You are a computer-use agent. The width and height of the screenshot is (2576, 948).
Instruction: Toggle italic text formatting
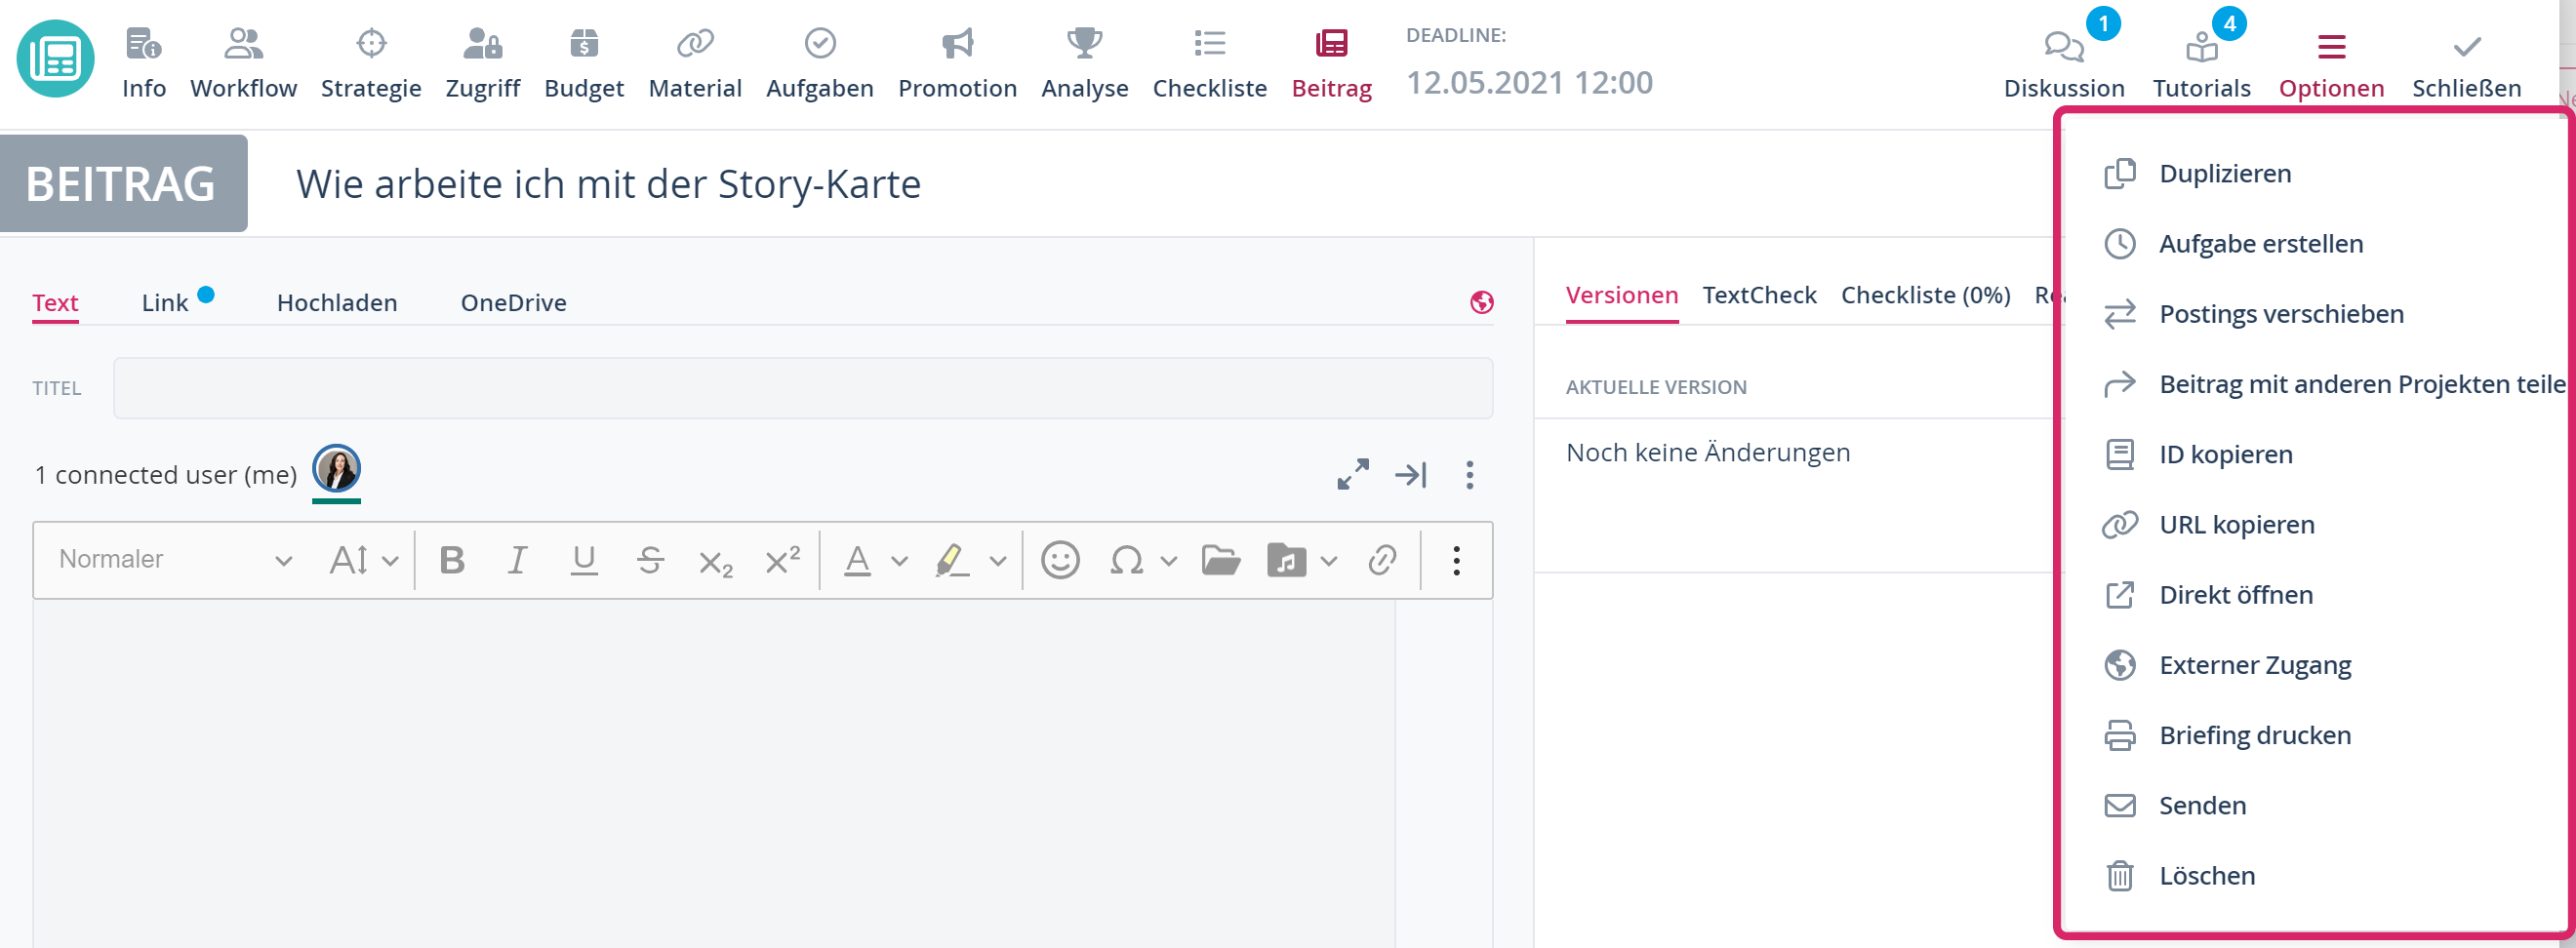point(517,560)
